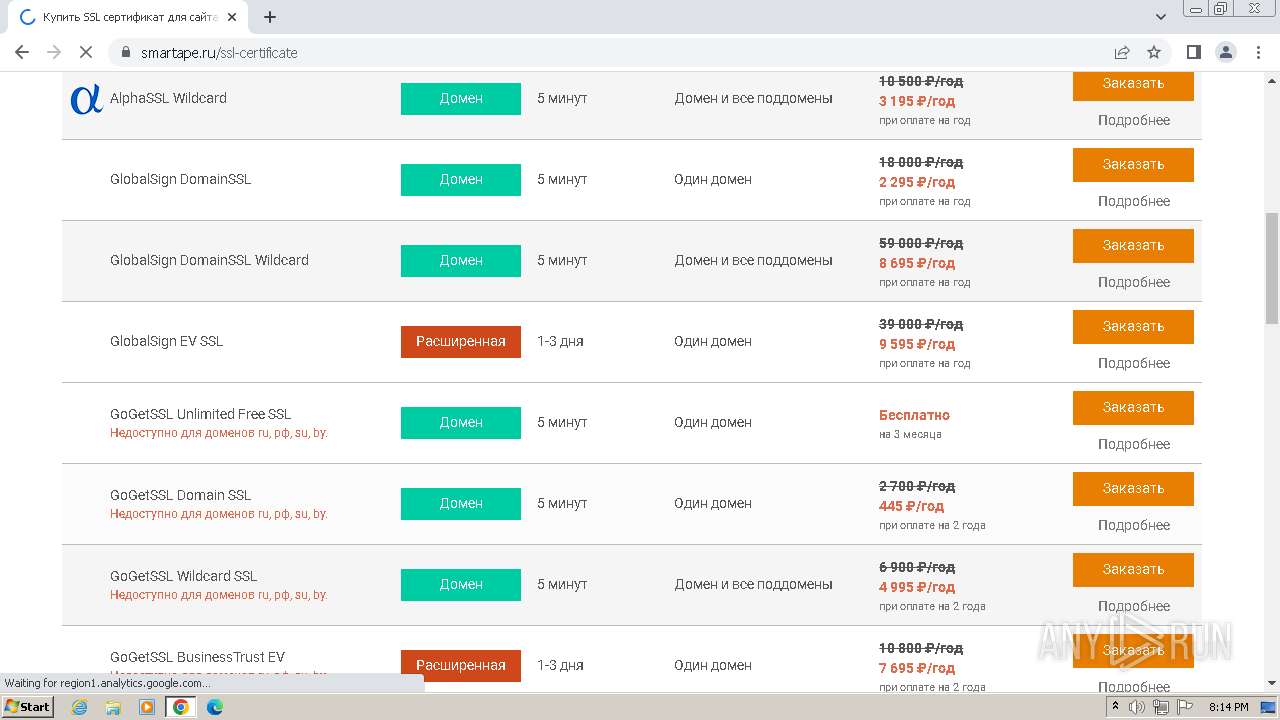Order GlobalSign DomainSSL via Заказать
The height and width of the screenshot is (720, 1280).
[x=1133, y=165]
